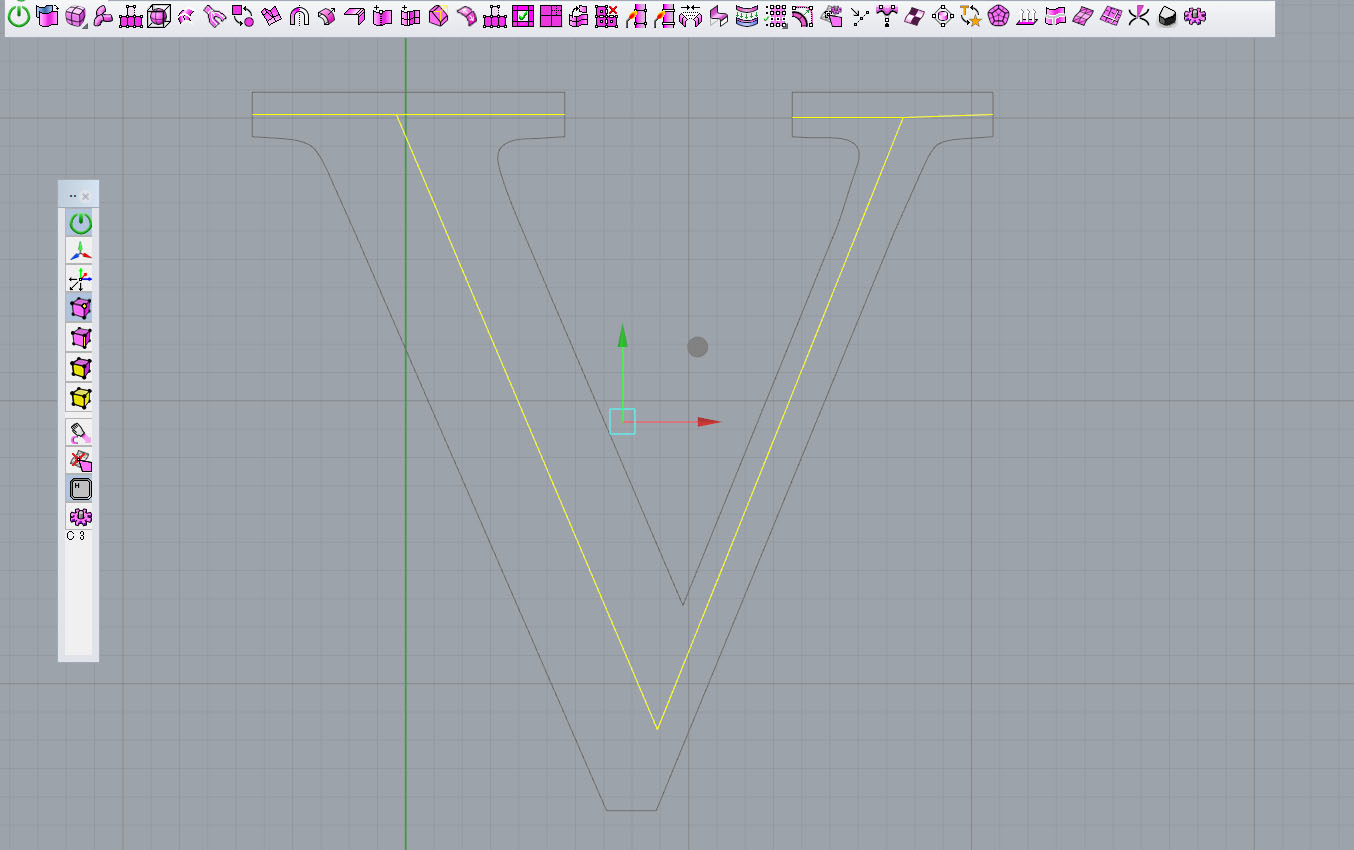Select the pink cylinder with plus sign icon

click(381, 17)
